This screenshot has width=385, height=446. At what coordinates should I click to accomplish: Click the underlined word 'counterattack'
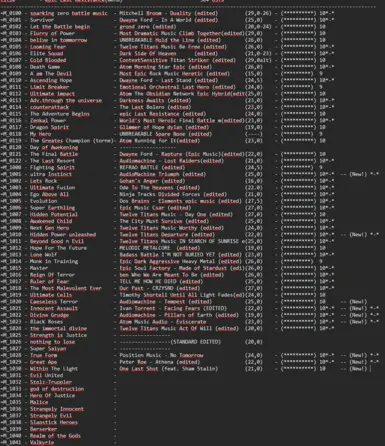(x=49, y=107)
